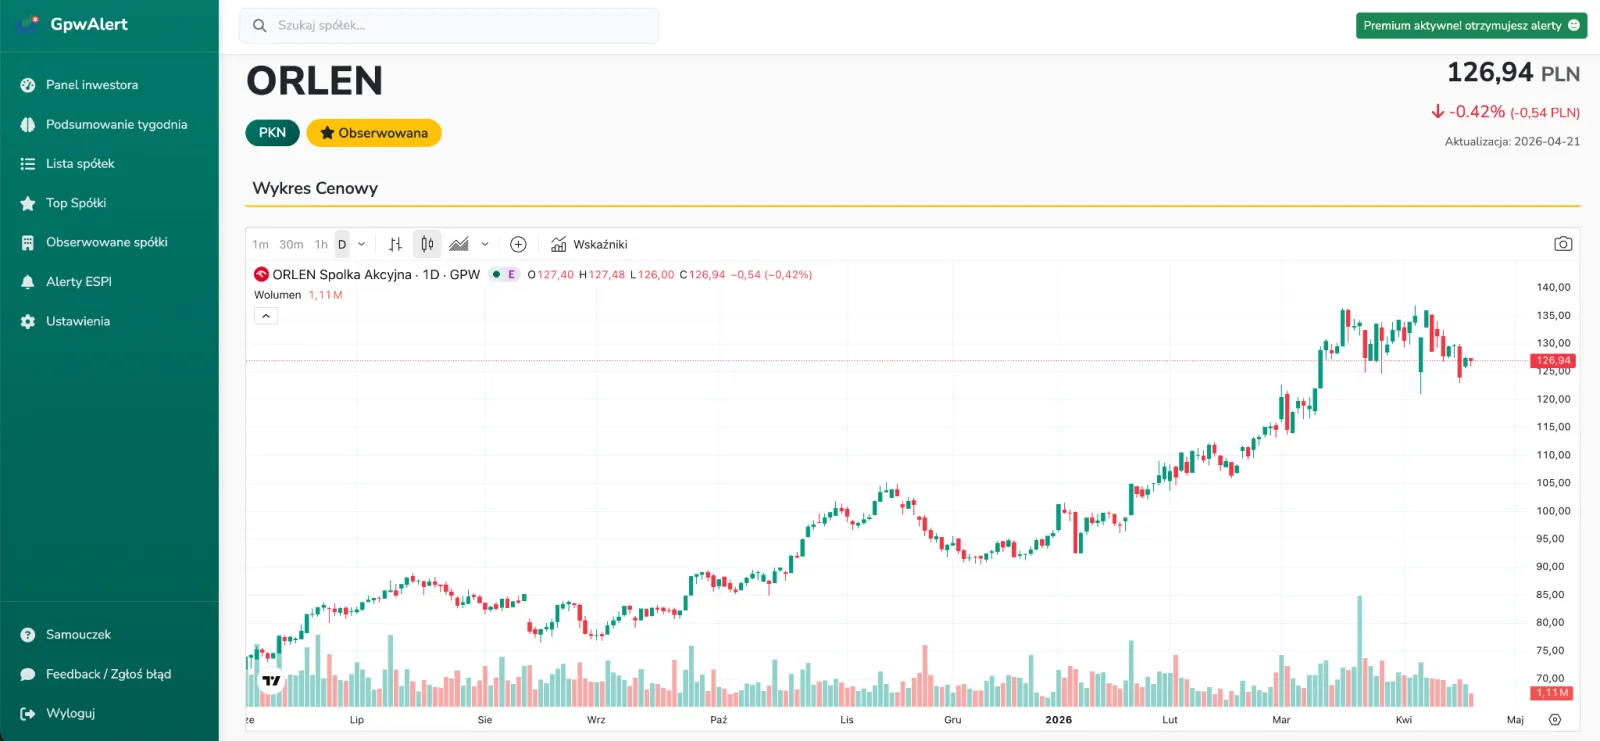Image resolution: width=1600 pixels, height=741 pixels.
Task: Select the 1m time interval
Action: point(260,244)
